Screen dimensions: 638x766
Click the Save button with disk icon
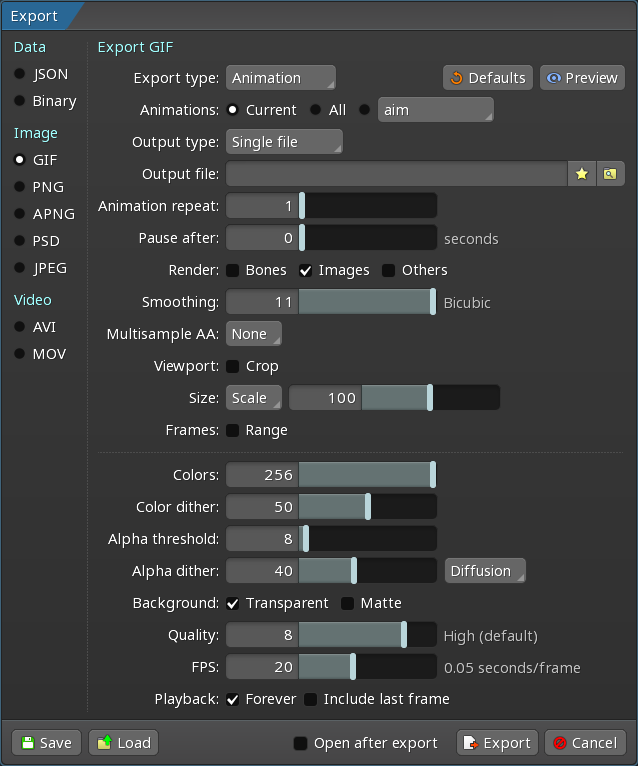pyautogui.click(x=46, y=743)
